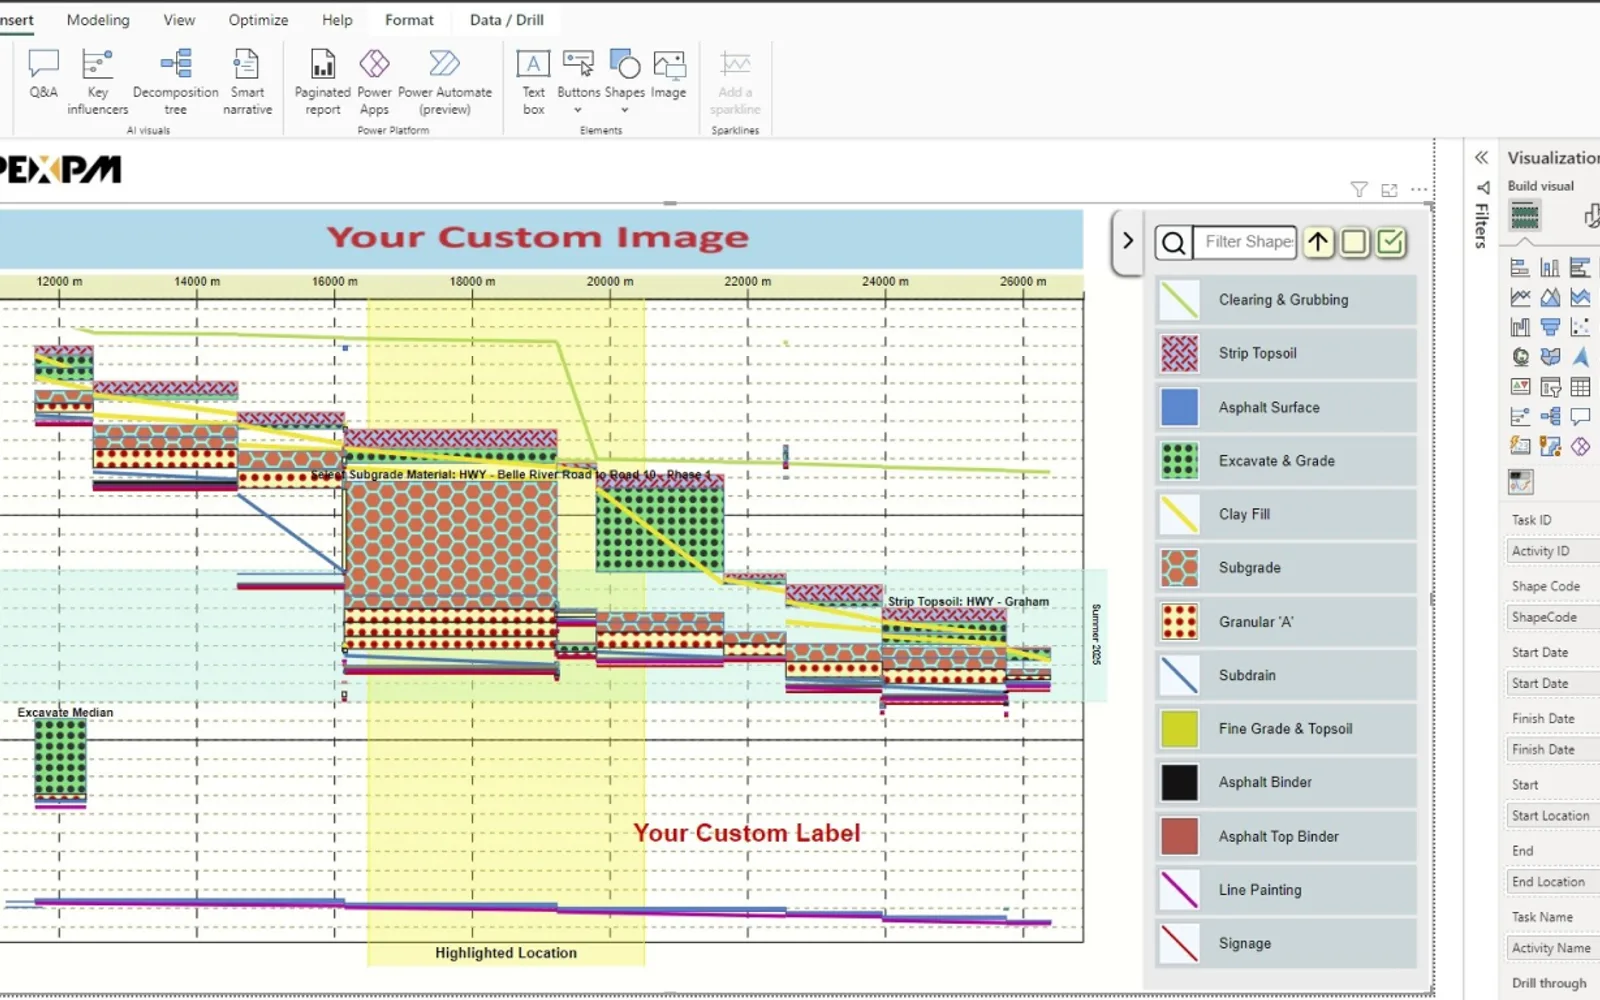Screen dimensions: 1600x1000
Task: Toggle the Strip Topsoil legend item
Action: click(1286, 354)
